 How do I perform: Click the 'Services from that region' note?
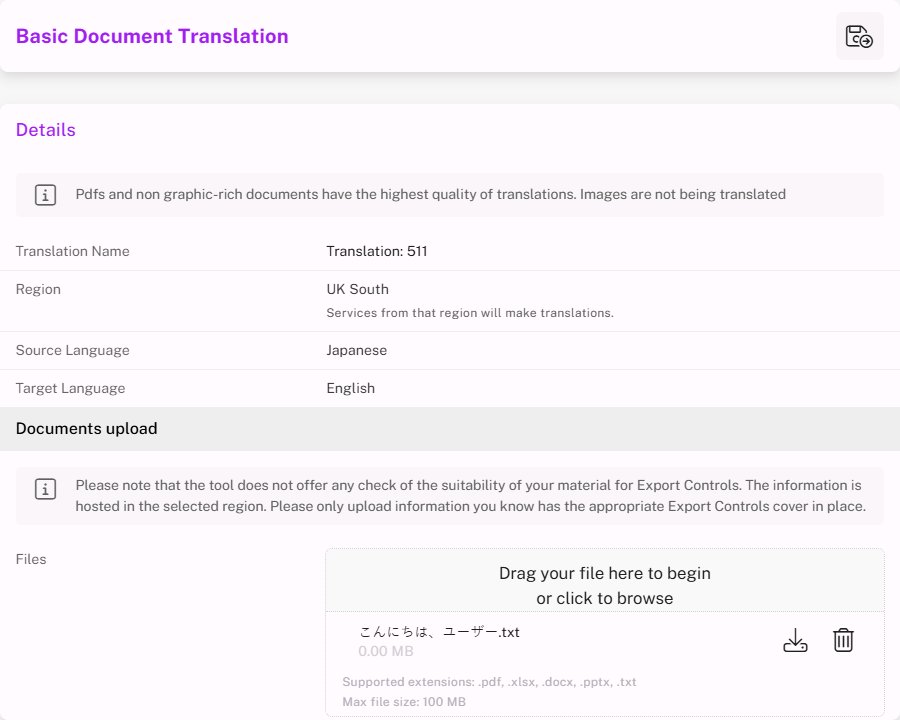coord(469,313)
